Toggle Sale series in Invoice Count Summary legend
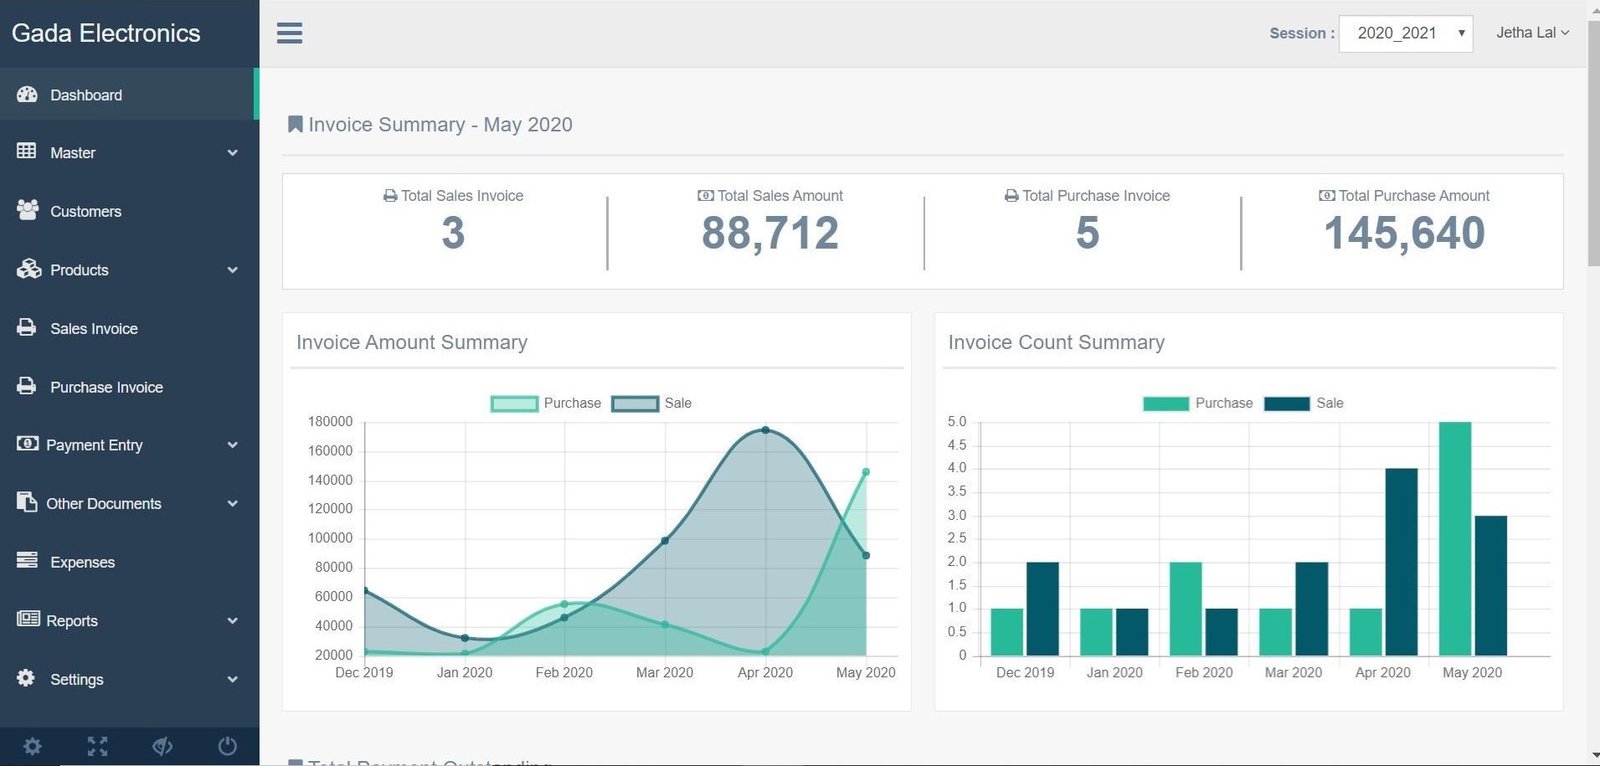The width and height of the screenshot is (1600, 766). [1304, 403]
